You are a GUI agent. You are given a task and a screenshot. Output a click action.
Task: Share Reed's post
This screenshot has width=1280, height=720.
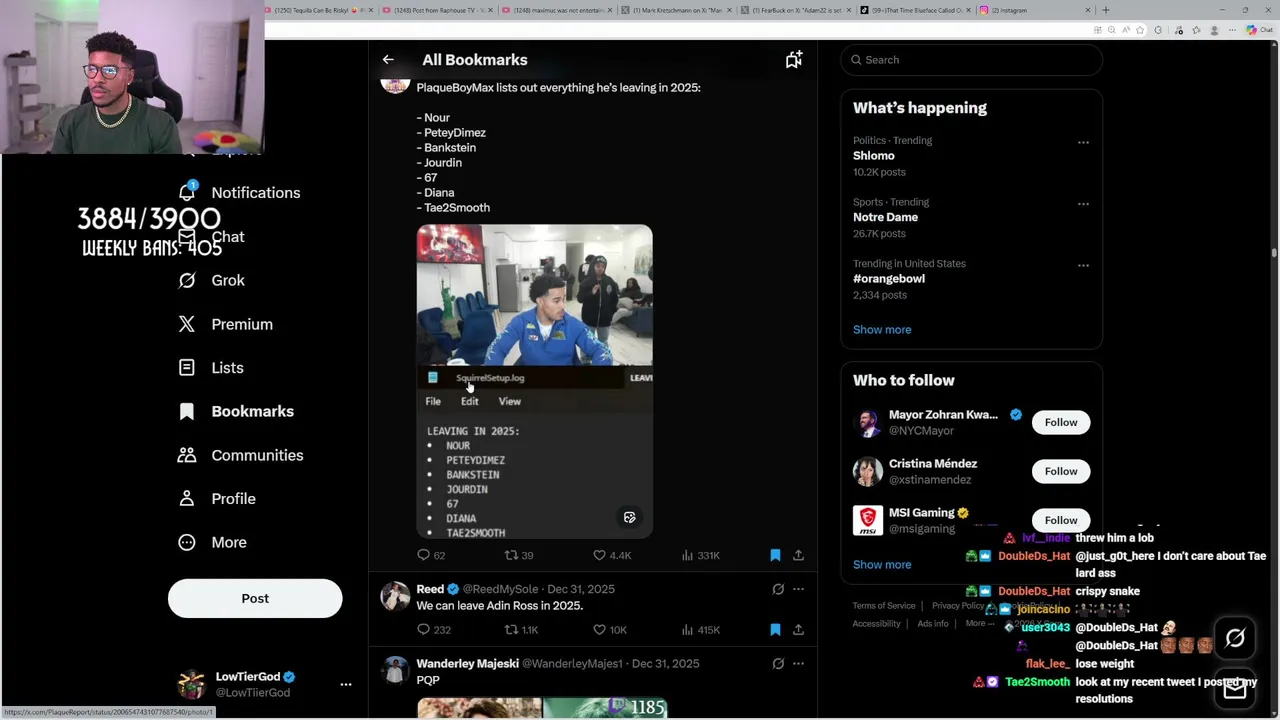798,629
